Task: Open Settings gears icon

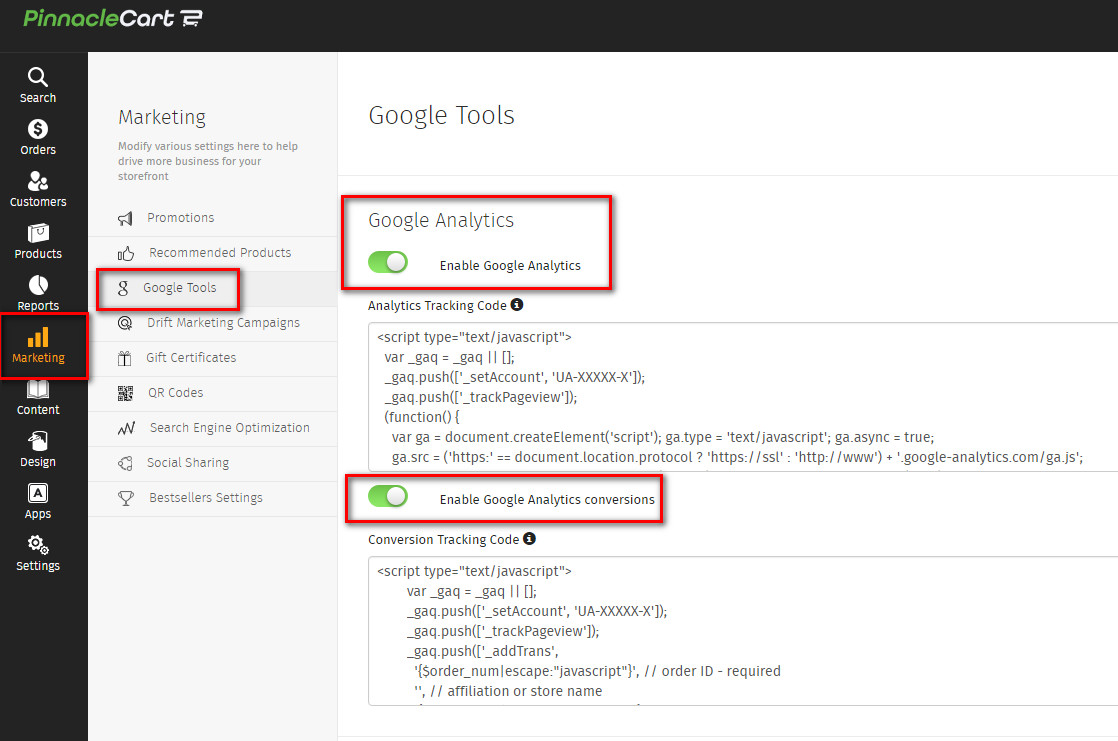Action: tap(38, 545)
